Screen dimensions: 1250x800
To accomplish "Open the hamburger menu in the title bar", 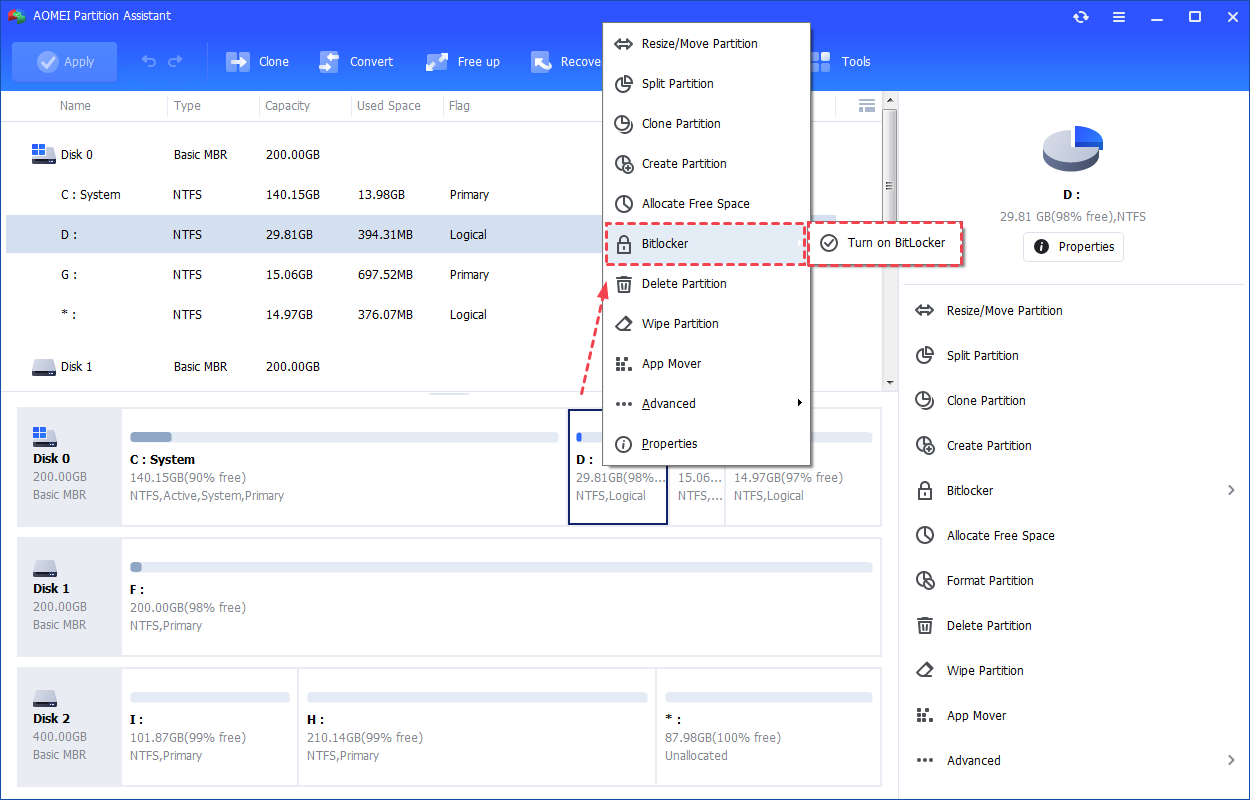I will (x=1119, y=16).
